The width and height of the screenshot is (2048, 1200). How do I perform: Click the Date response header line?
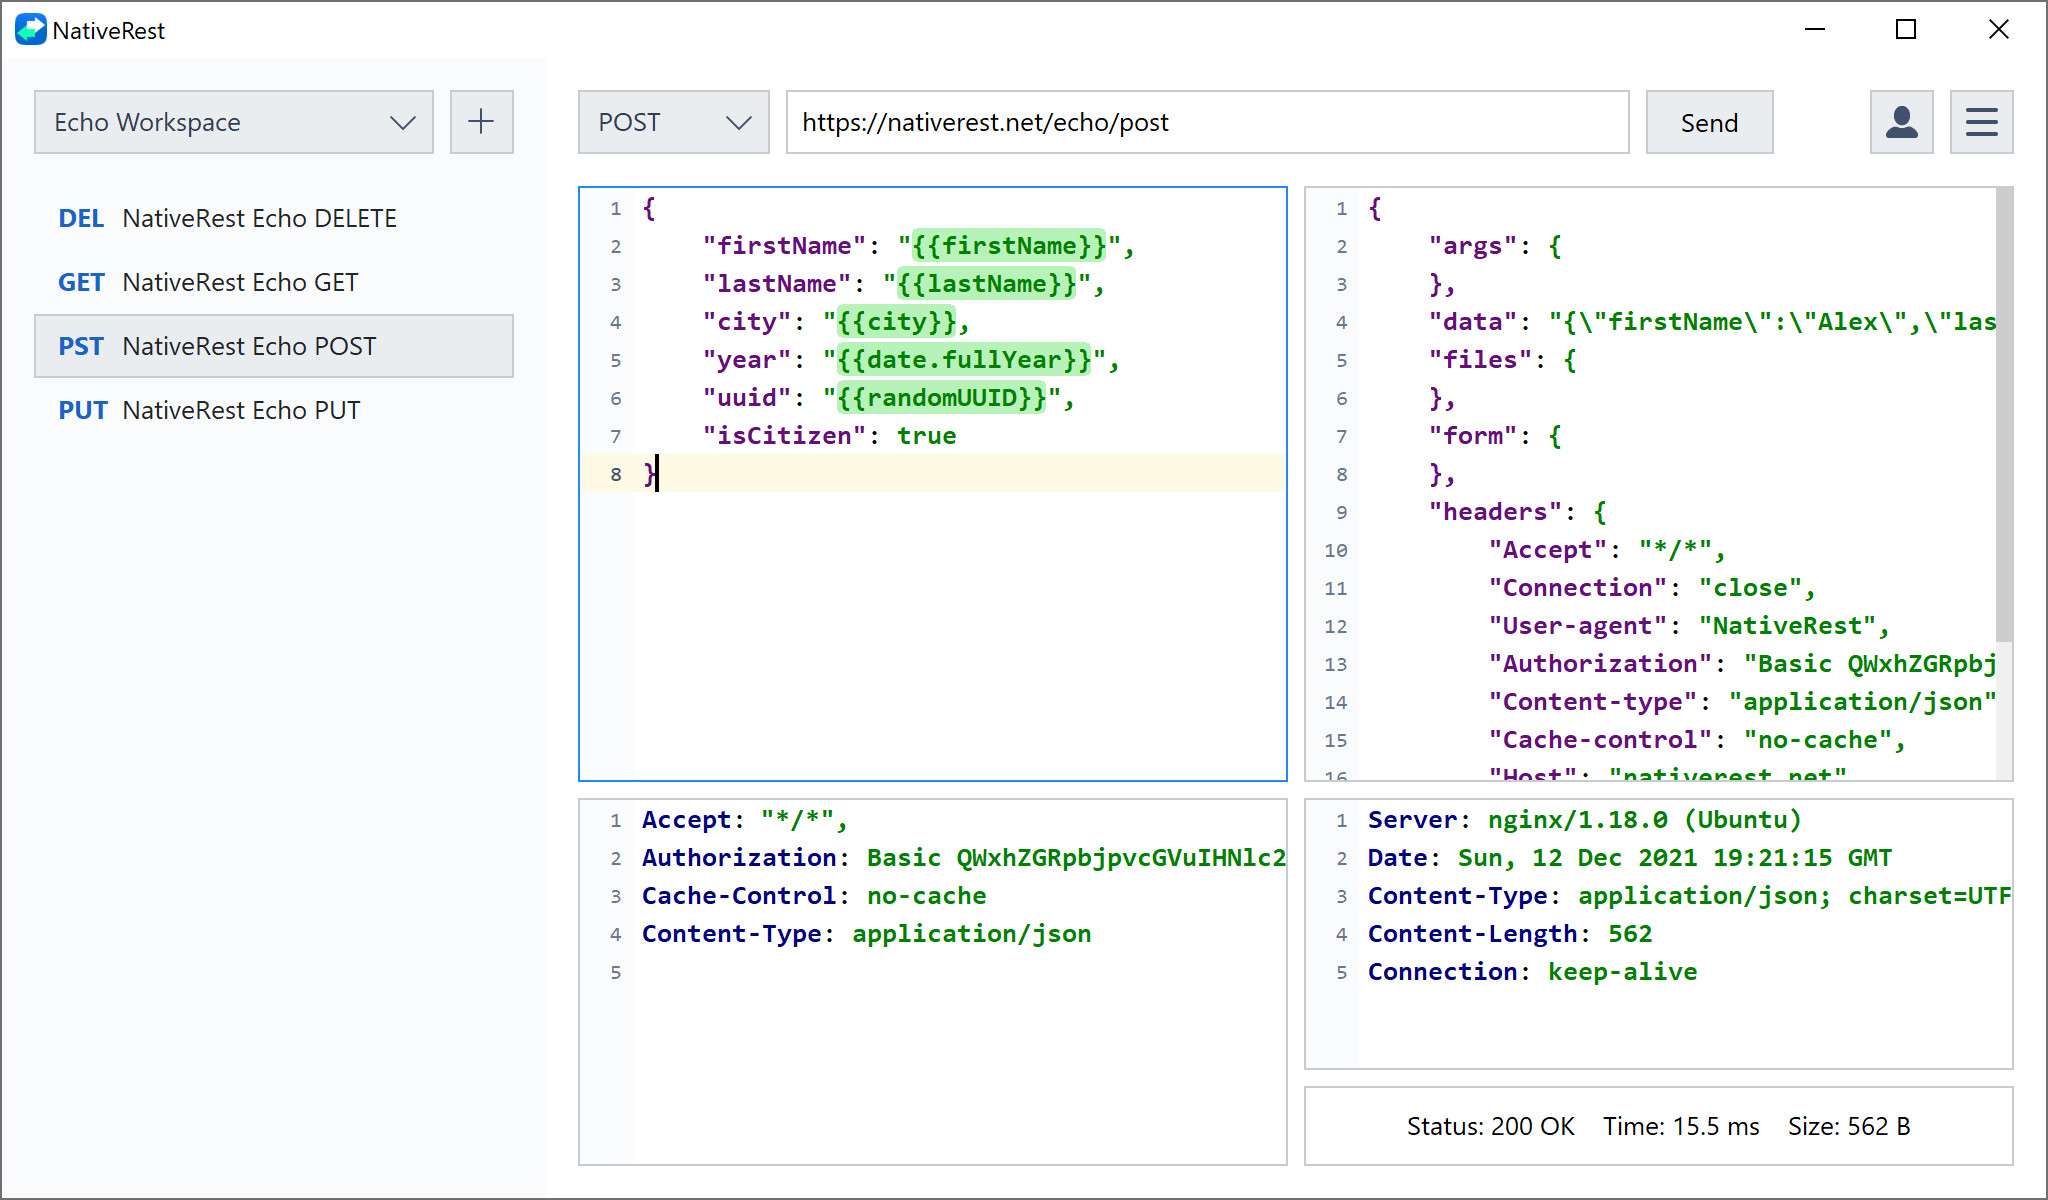[x=1630, y=858]
